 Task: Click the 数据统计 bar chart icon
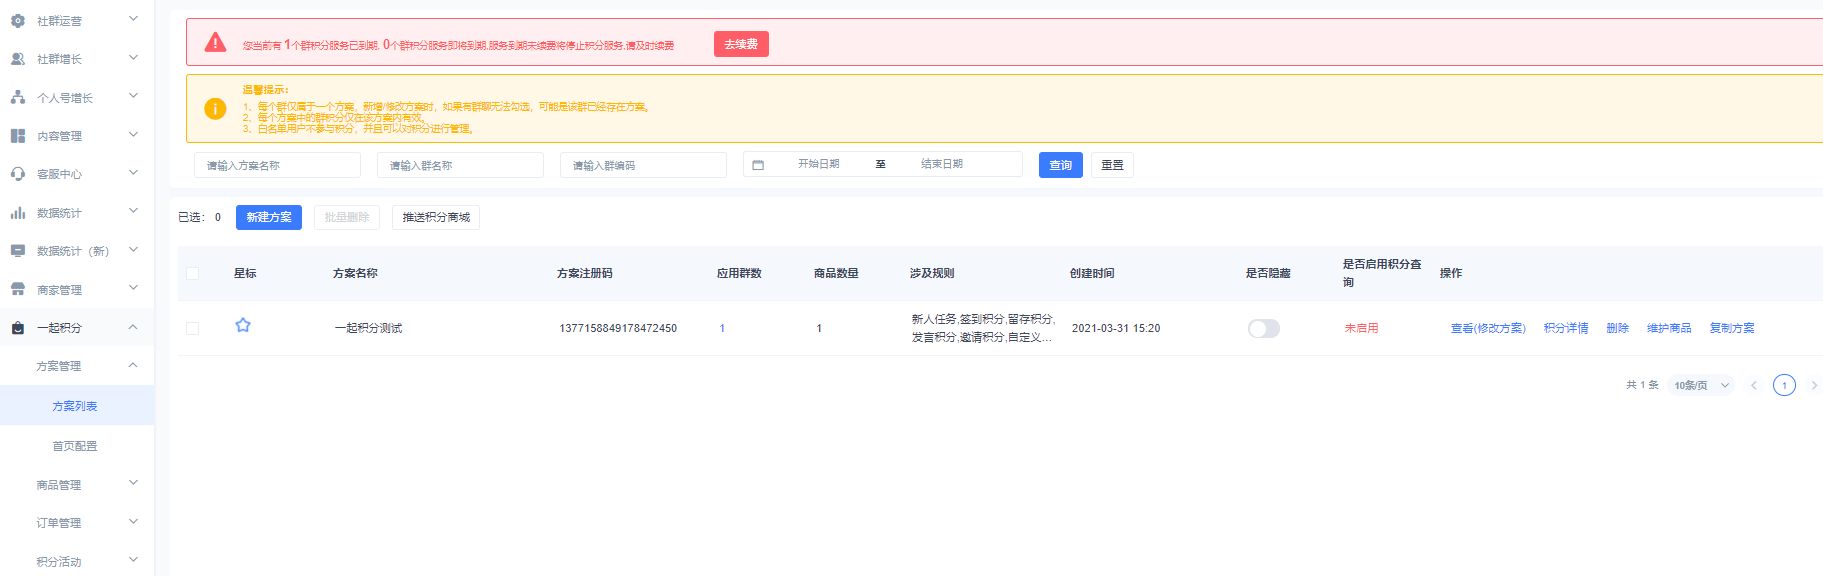click(x=18, y=213)
